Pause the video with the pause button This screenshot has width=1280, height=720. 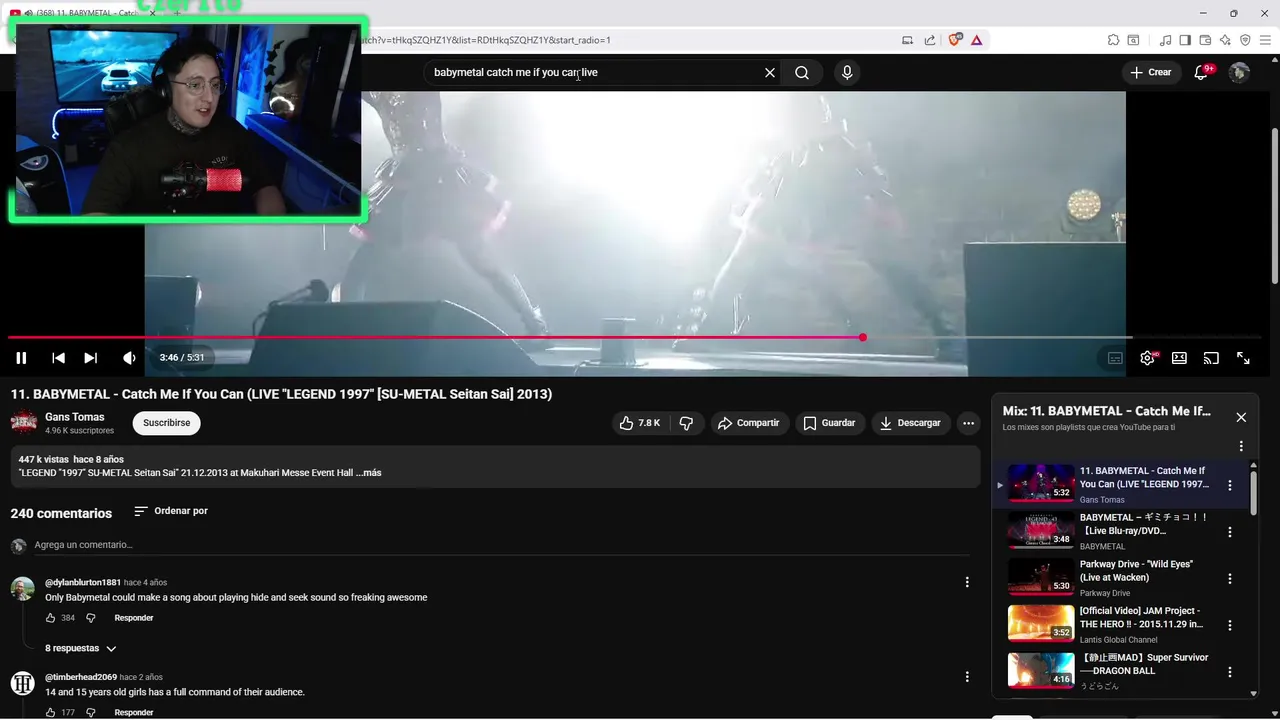[21, 358]
